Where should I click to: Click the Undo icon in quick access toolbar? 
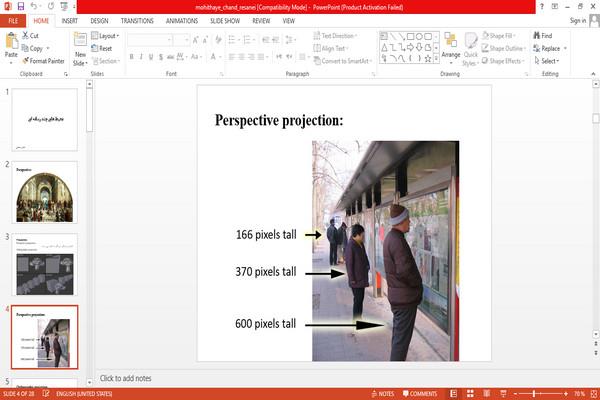[x=34, y=7]
